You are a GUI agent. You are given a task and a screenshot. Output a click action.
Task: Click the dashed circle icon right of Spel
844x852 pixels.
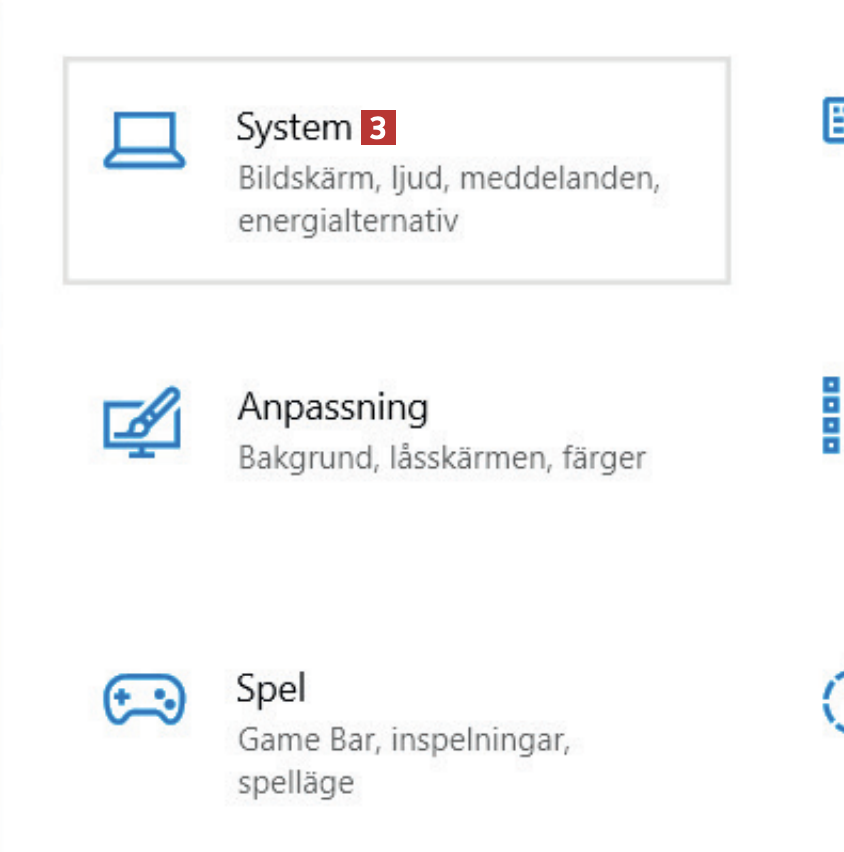(833, 699)
